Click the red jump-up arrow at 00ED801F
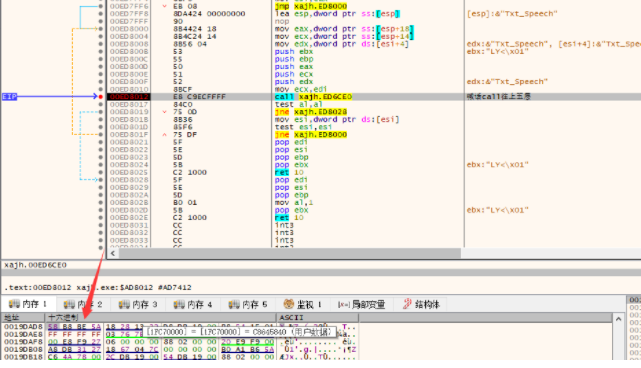 164,135
